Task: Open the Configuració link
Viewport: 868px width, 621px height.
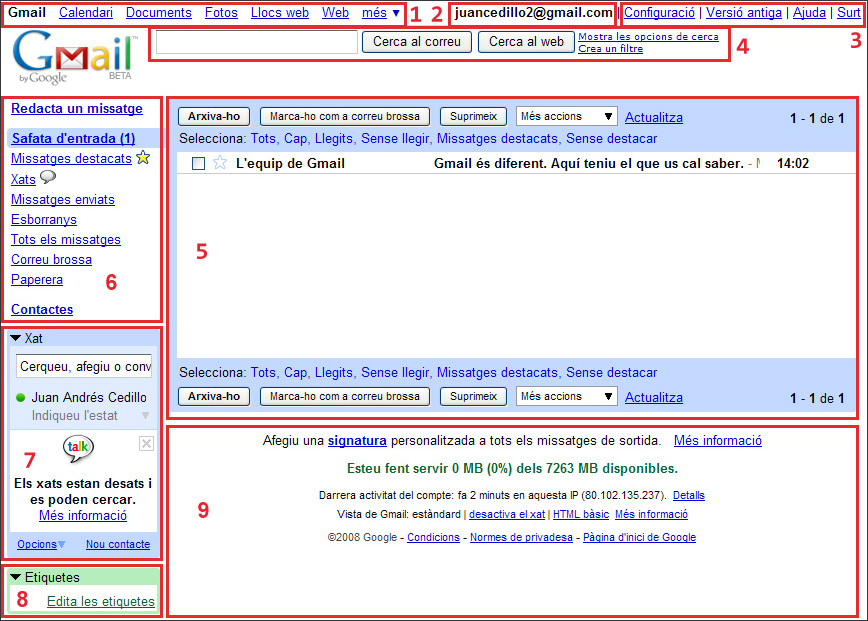Action: coord(659,13)
